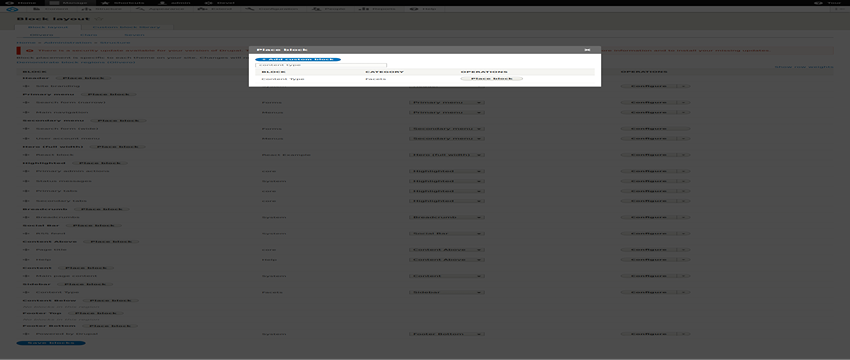Close the Place block dialog

tap(587, 49)
